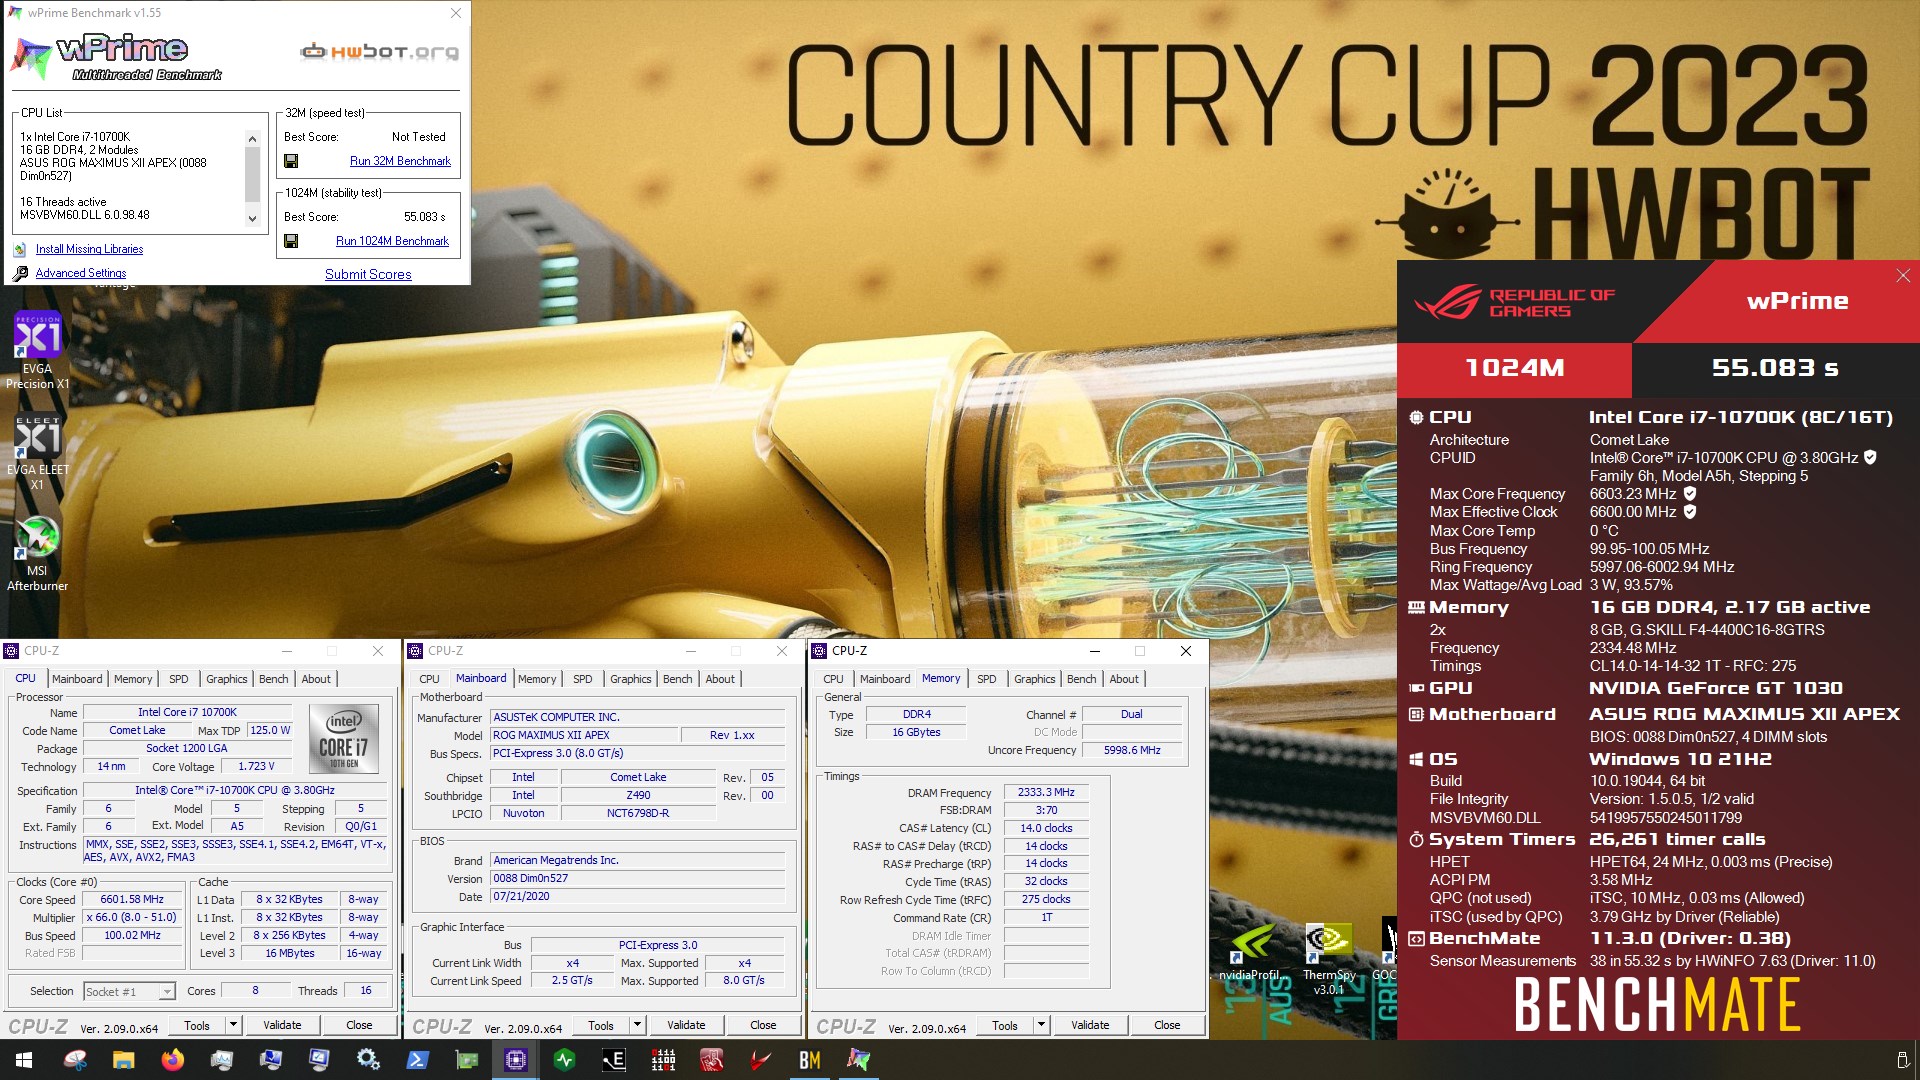Open Advanced Settings link in wPrime
Screen dimensions: 1920x1080
[x=81, y=273]
